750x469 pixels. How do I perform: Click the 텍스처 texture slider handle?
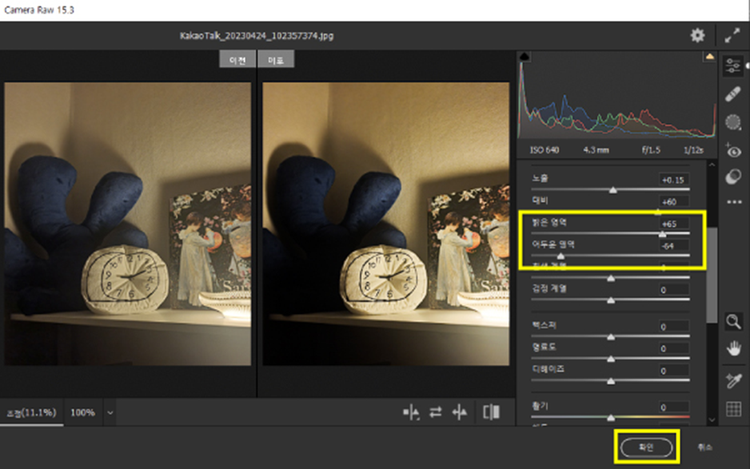(x=611, y=337)
